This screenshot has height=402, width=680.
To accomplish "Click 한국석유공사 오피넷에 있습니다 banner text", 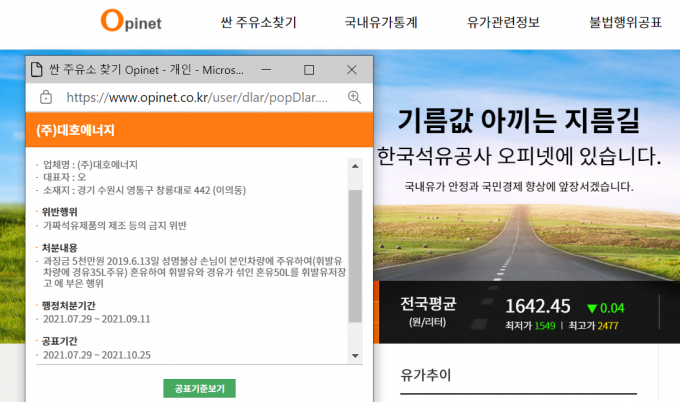I will click(x=519, y=156).
